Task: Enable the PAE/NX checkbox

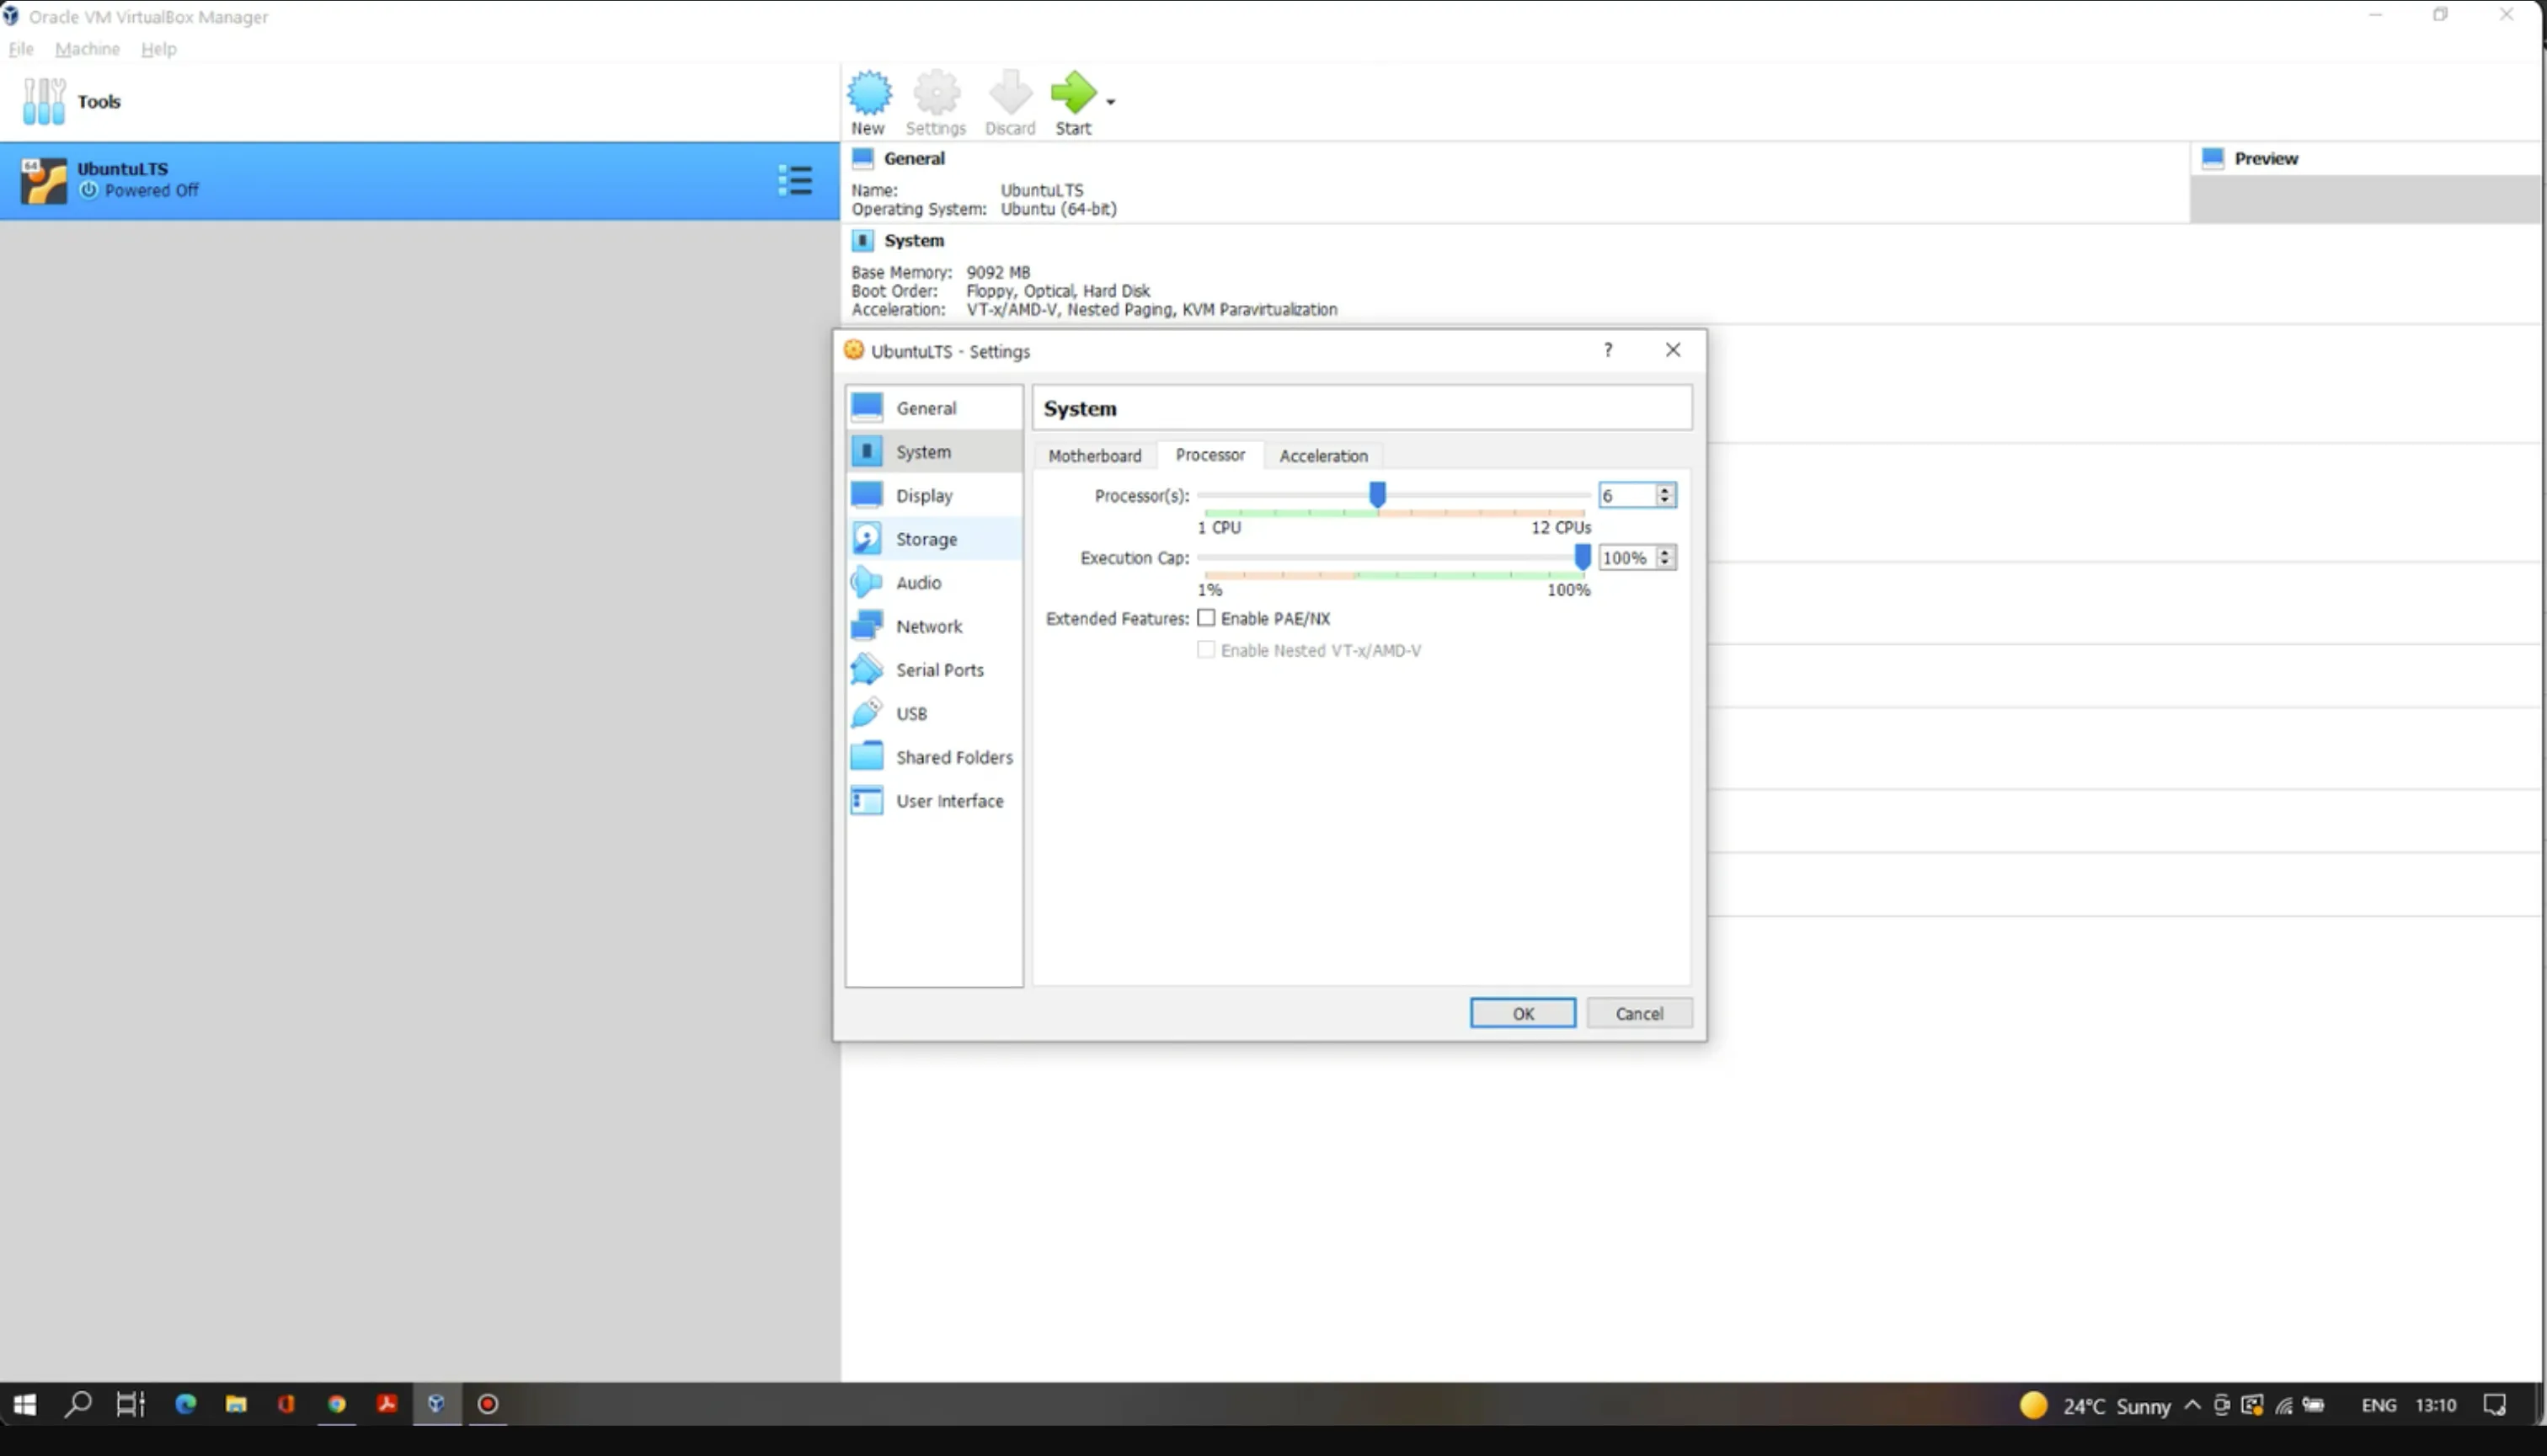Action: [1206, 618]
